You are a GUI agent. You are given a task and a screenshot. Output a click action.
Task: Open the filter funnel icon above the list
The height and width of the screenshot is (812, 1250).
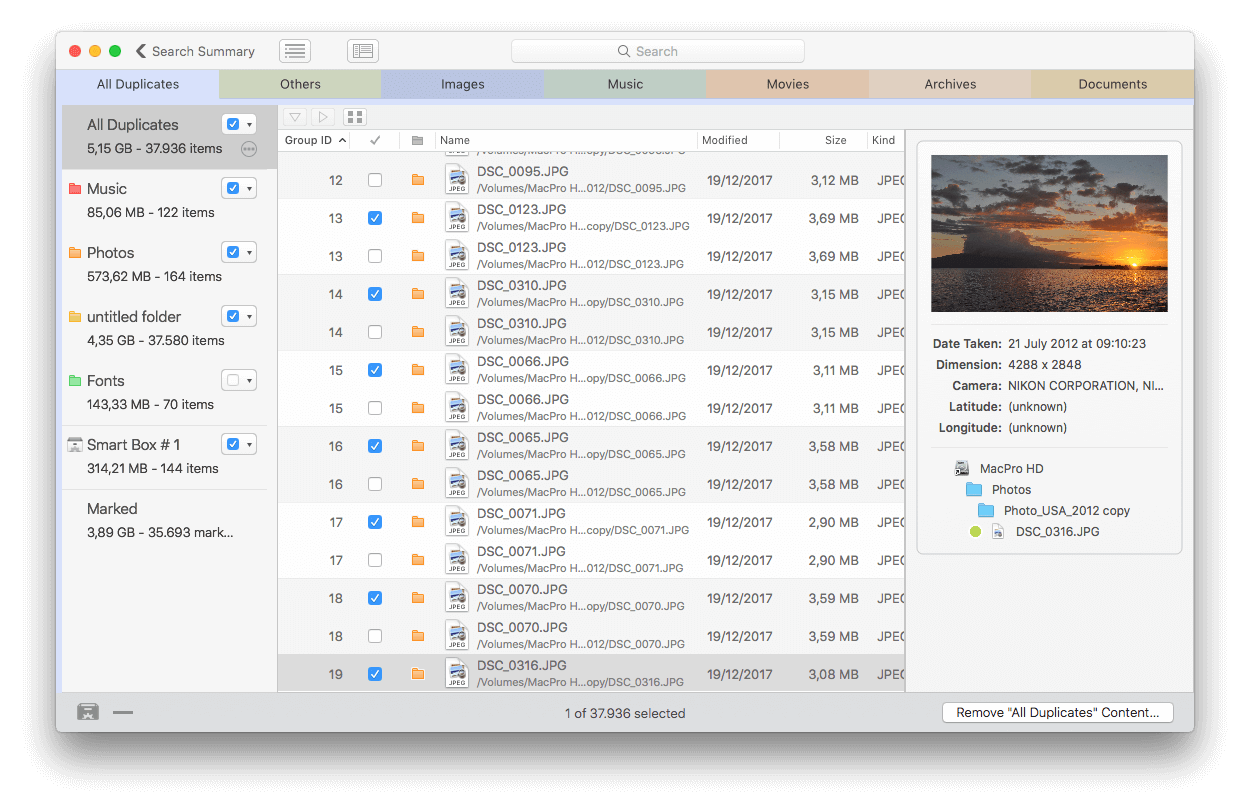(294, 117)
